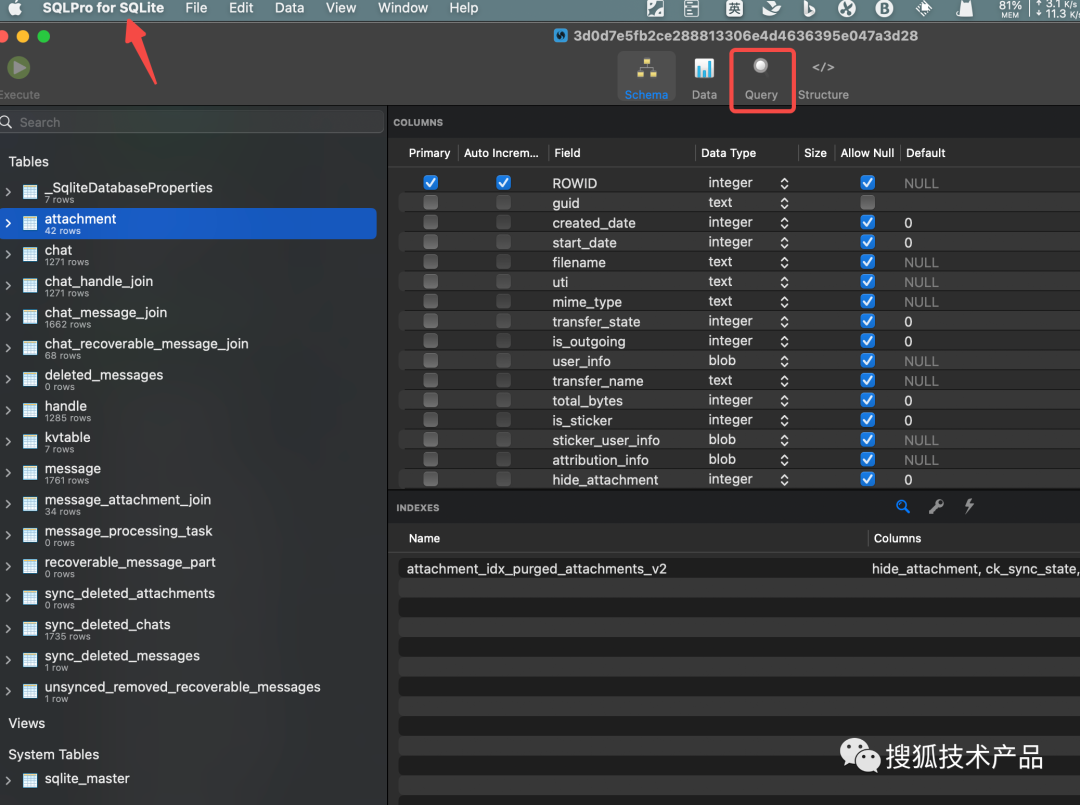Expand the sqlite_master node
1080x805 pixels.
tap(8, 780)
